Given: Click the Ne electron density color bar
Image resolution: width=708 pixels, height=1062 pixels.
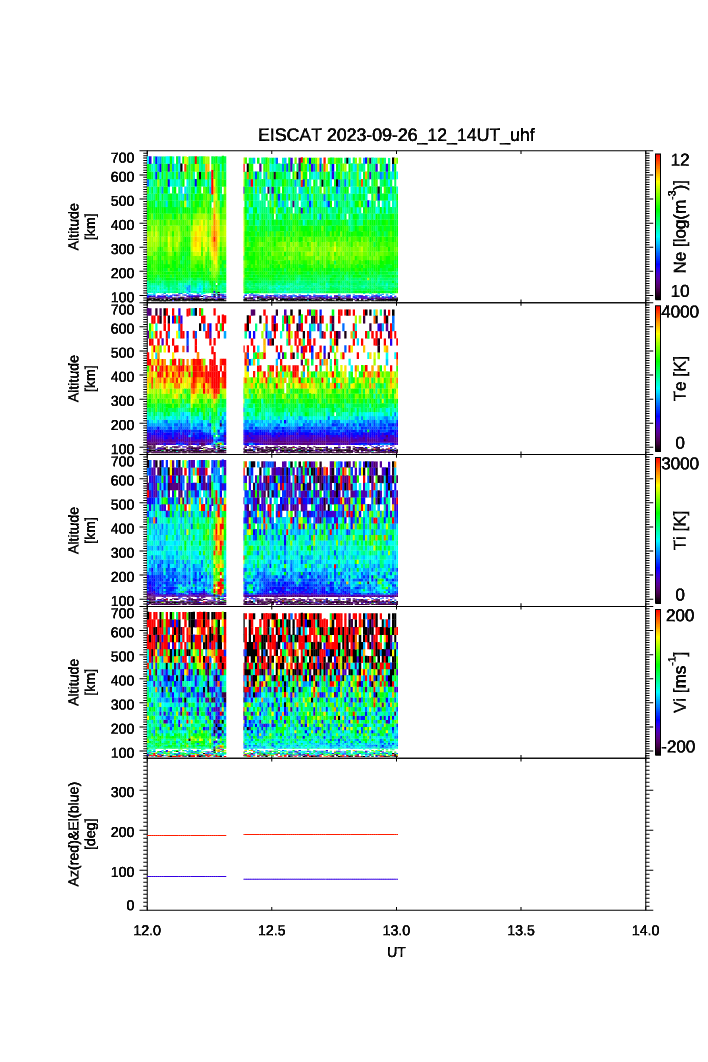Looking at the screenshot, I should (x=657, y=226).
